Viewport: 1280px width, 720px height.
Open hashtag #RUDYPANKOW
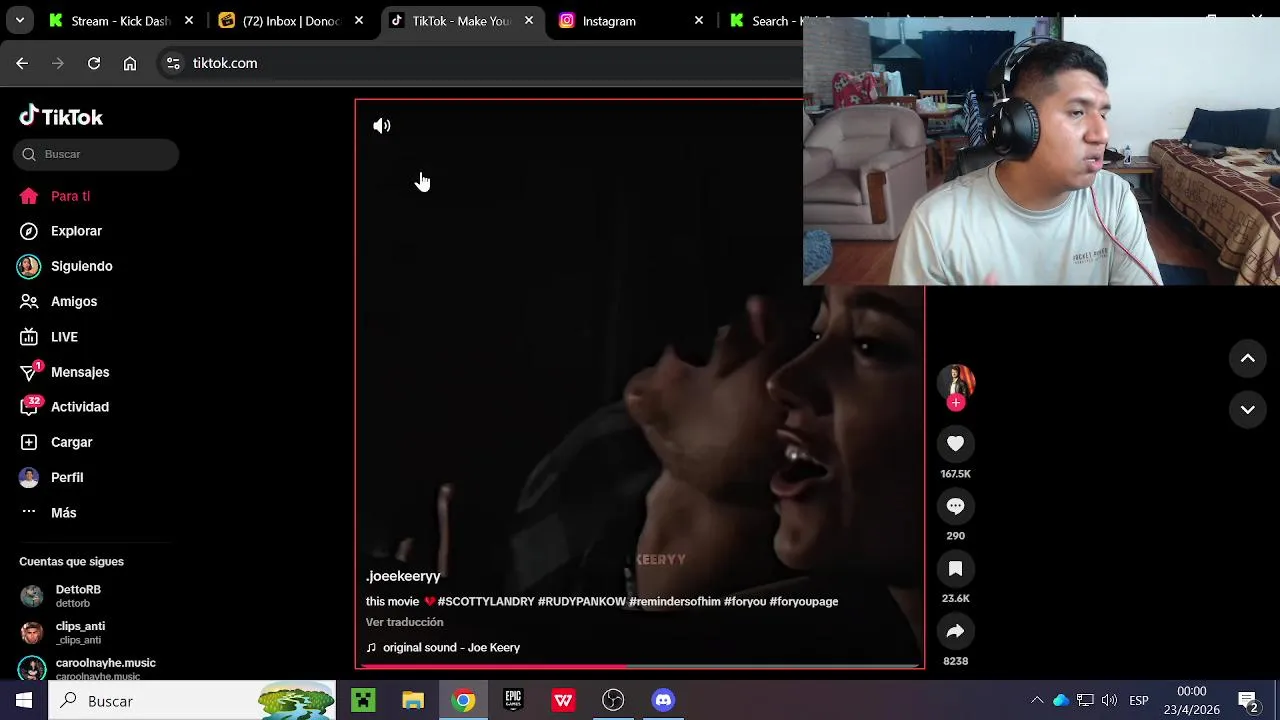[582, 602]
